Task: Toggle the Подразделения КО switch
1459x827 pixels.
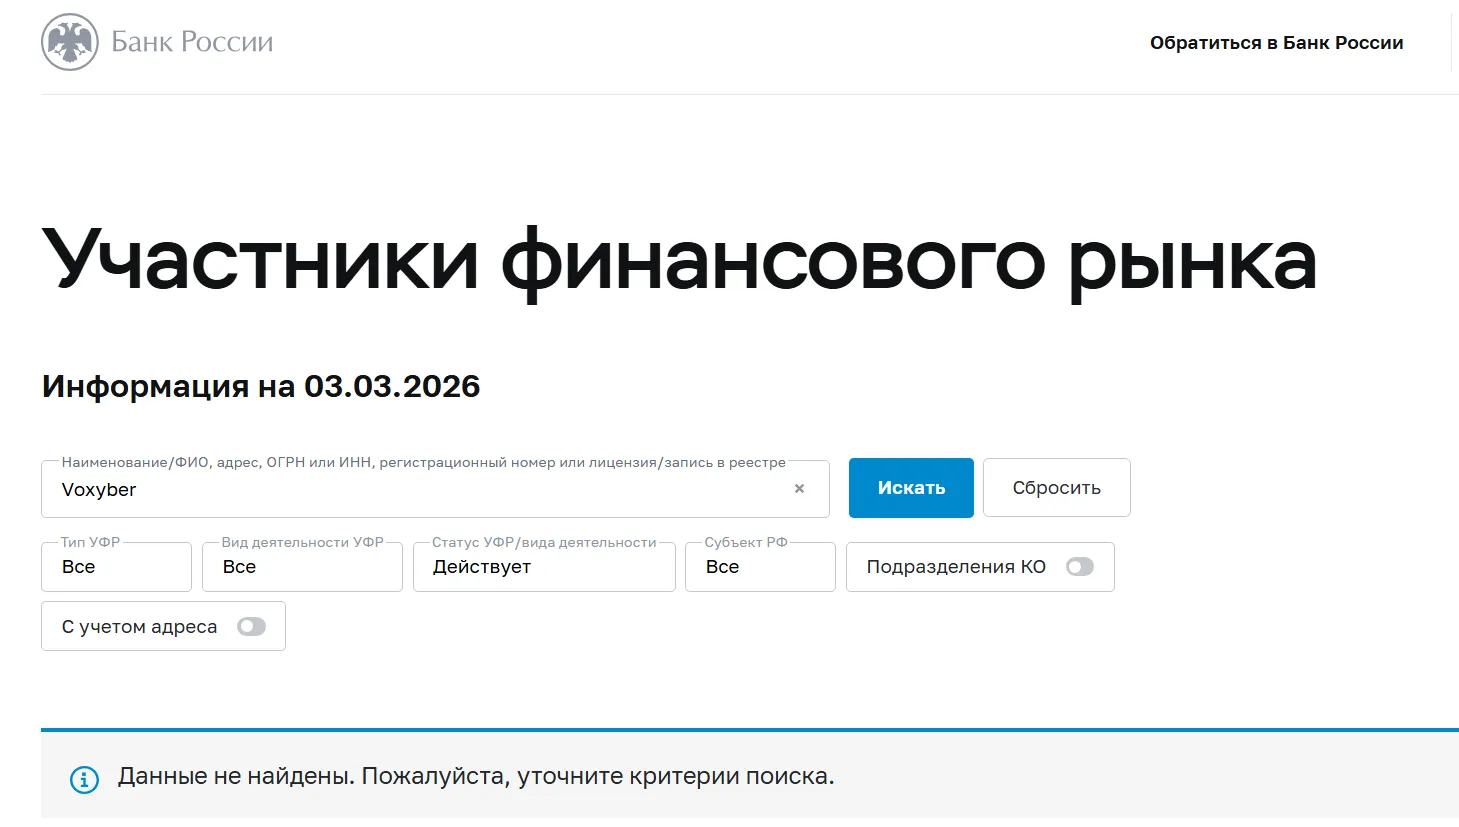Action: point(1080,567)
